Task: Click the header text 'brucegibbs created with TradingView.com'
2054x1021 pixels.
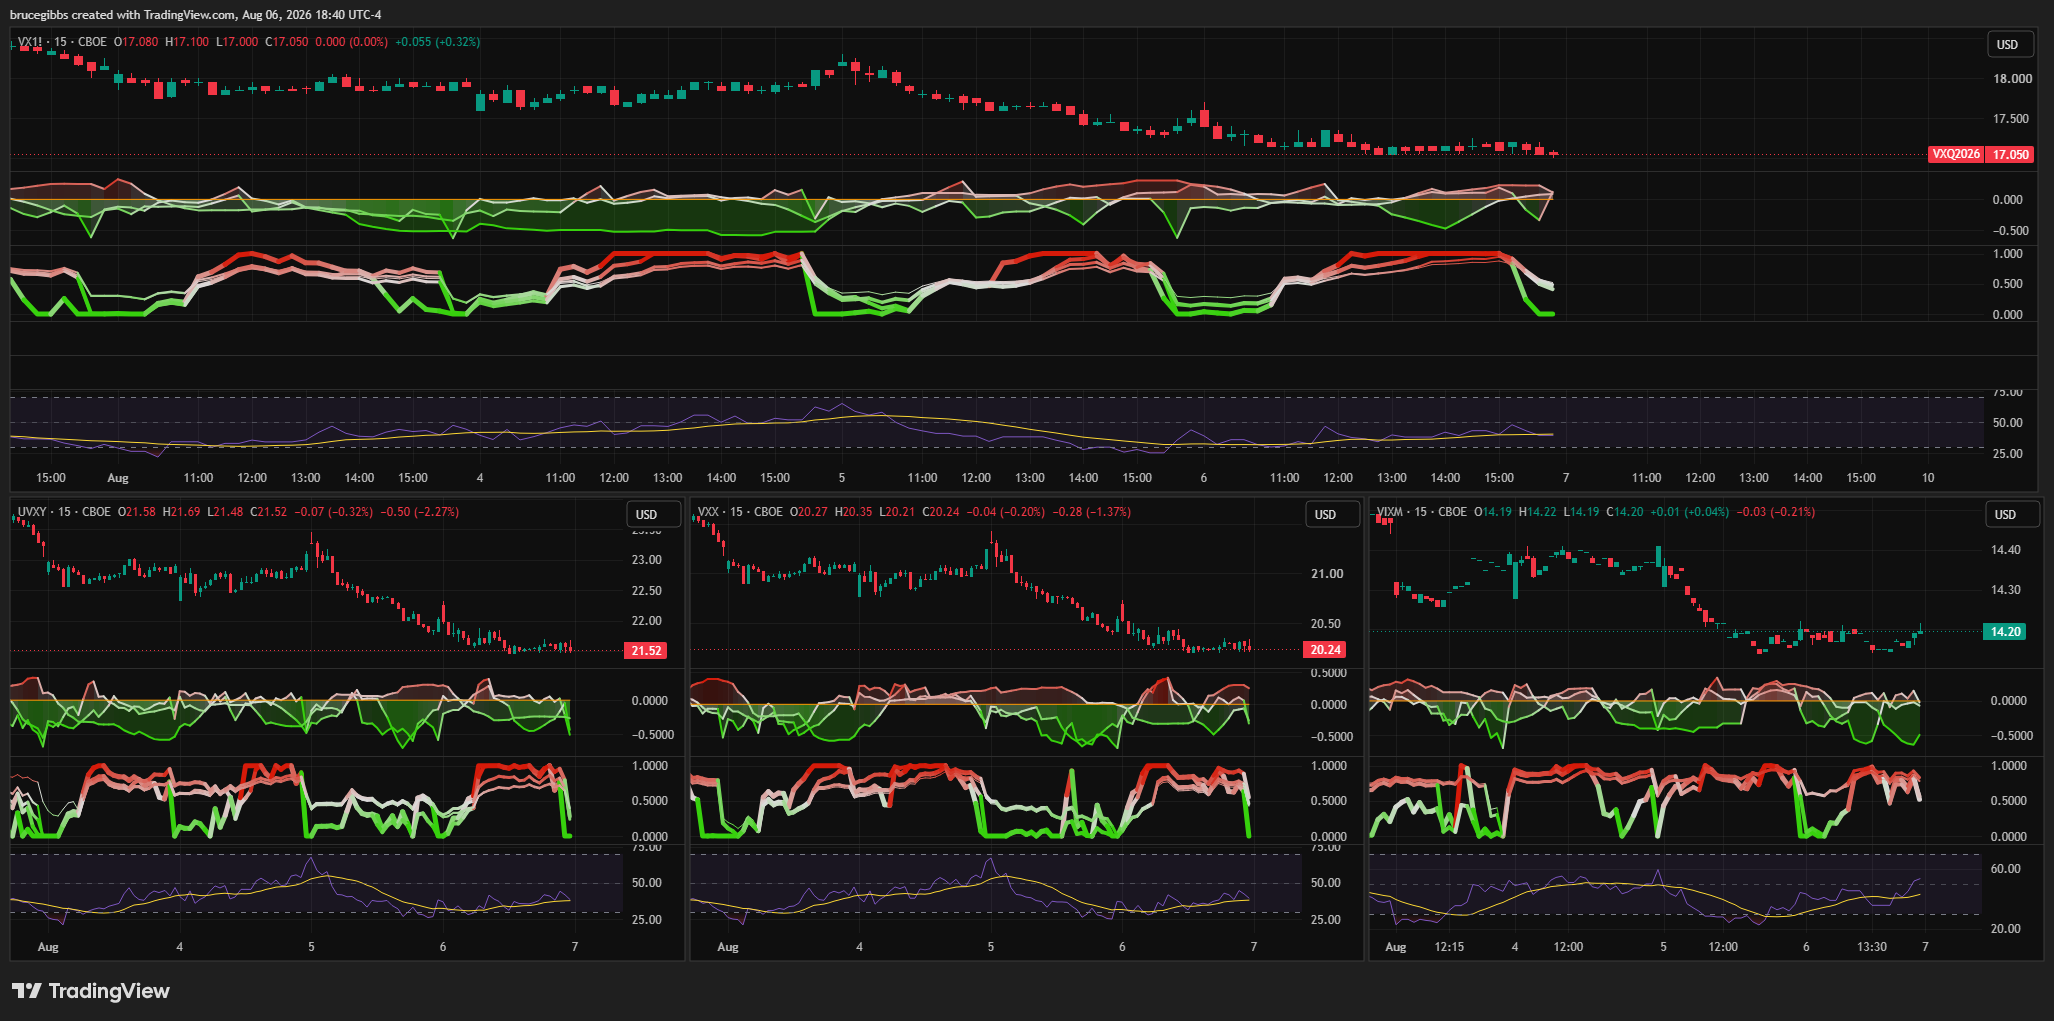Action: tap(123, 15)
